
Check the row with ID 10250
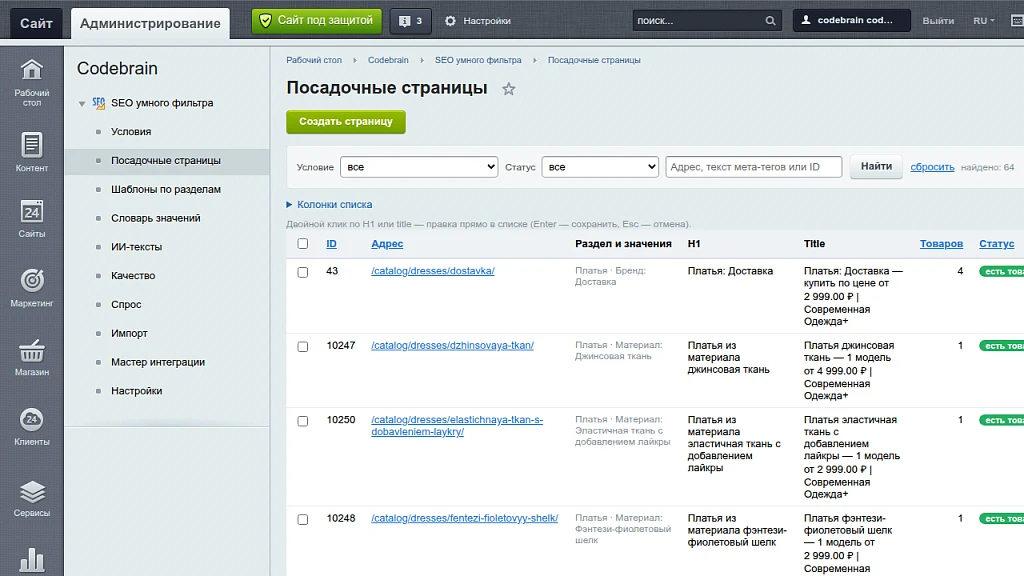(302, 421)
